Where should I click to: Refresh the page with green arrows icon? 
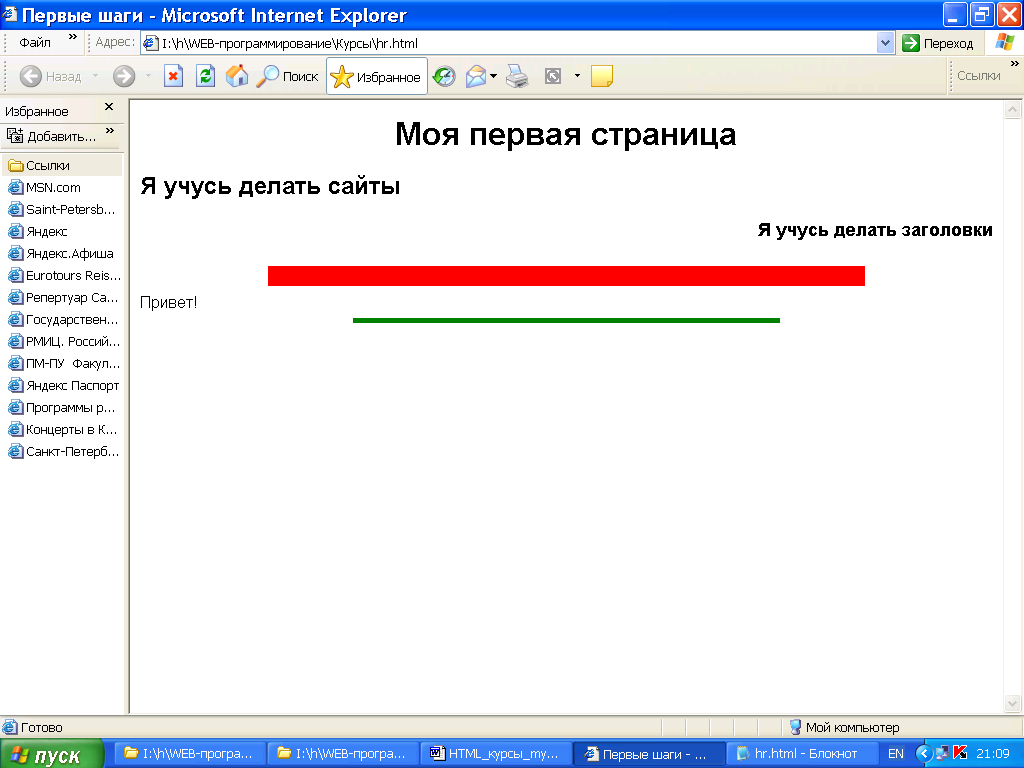[x=205, y=76]
